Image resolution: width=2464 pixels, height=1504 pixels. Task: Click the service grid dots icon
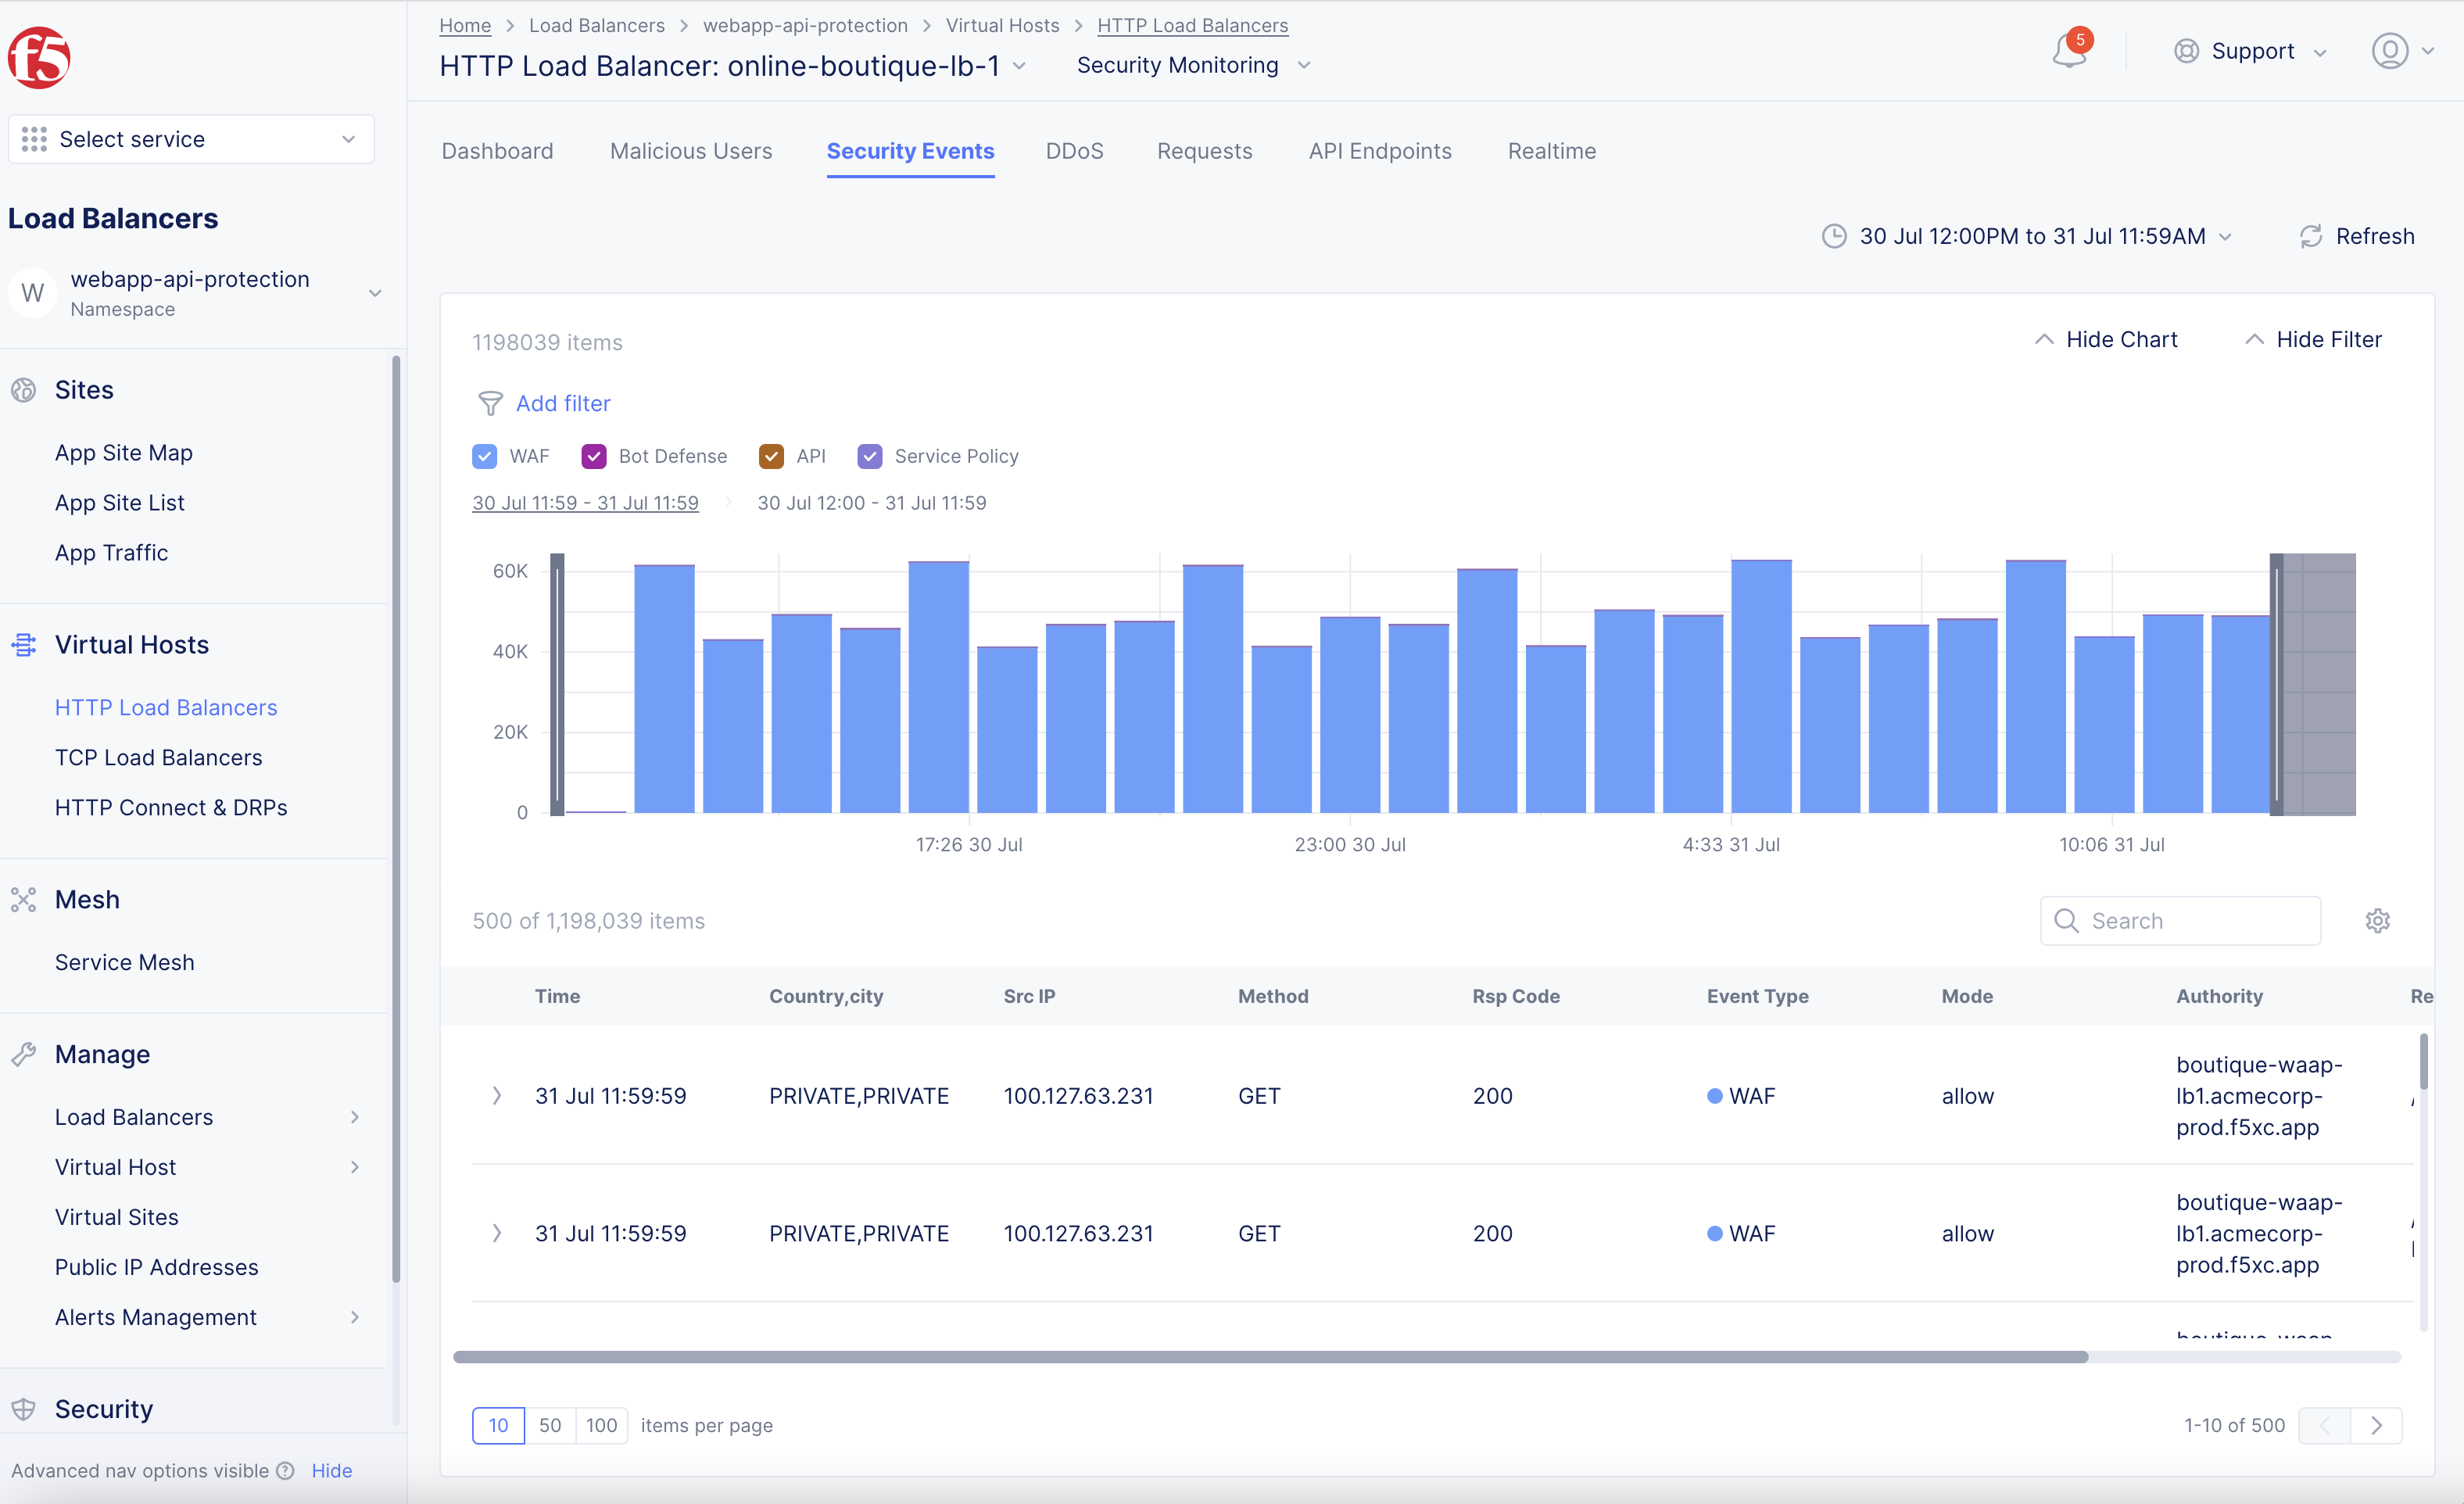[x=34, y=139]
